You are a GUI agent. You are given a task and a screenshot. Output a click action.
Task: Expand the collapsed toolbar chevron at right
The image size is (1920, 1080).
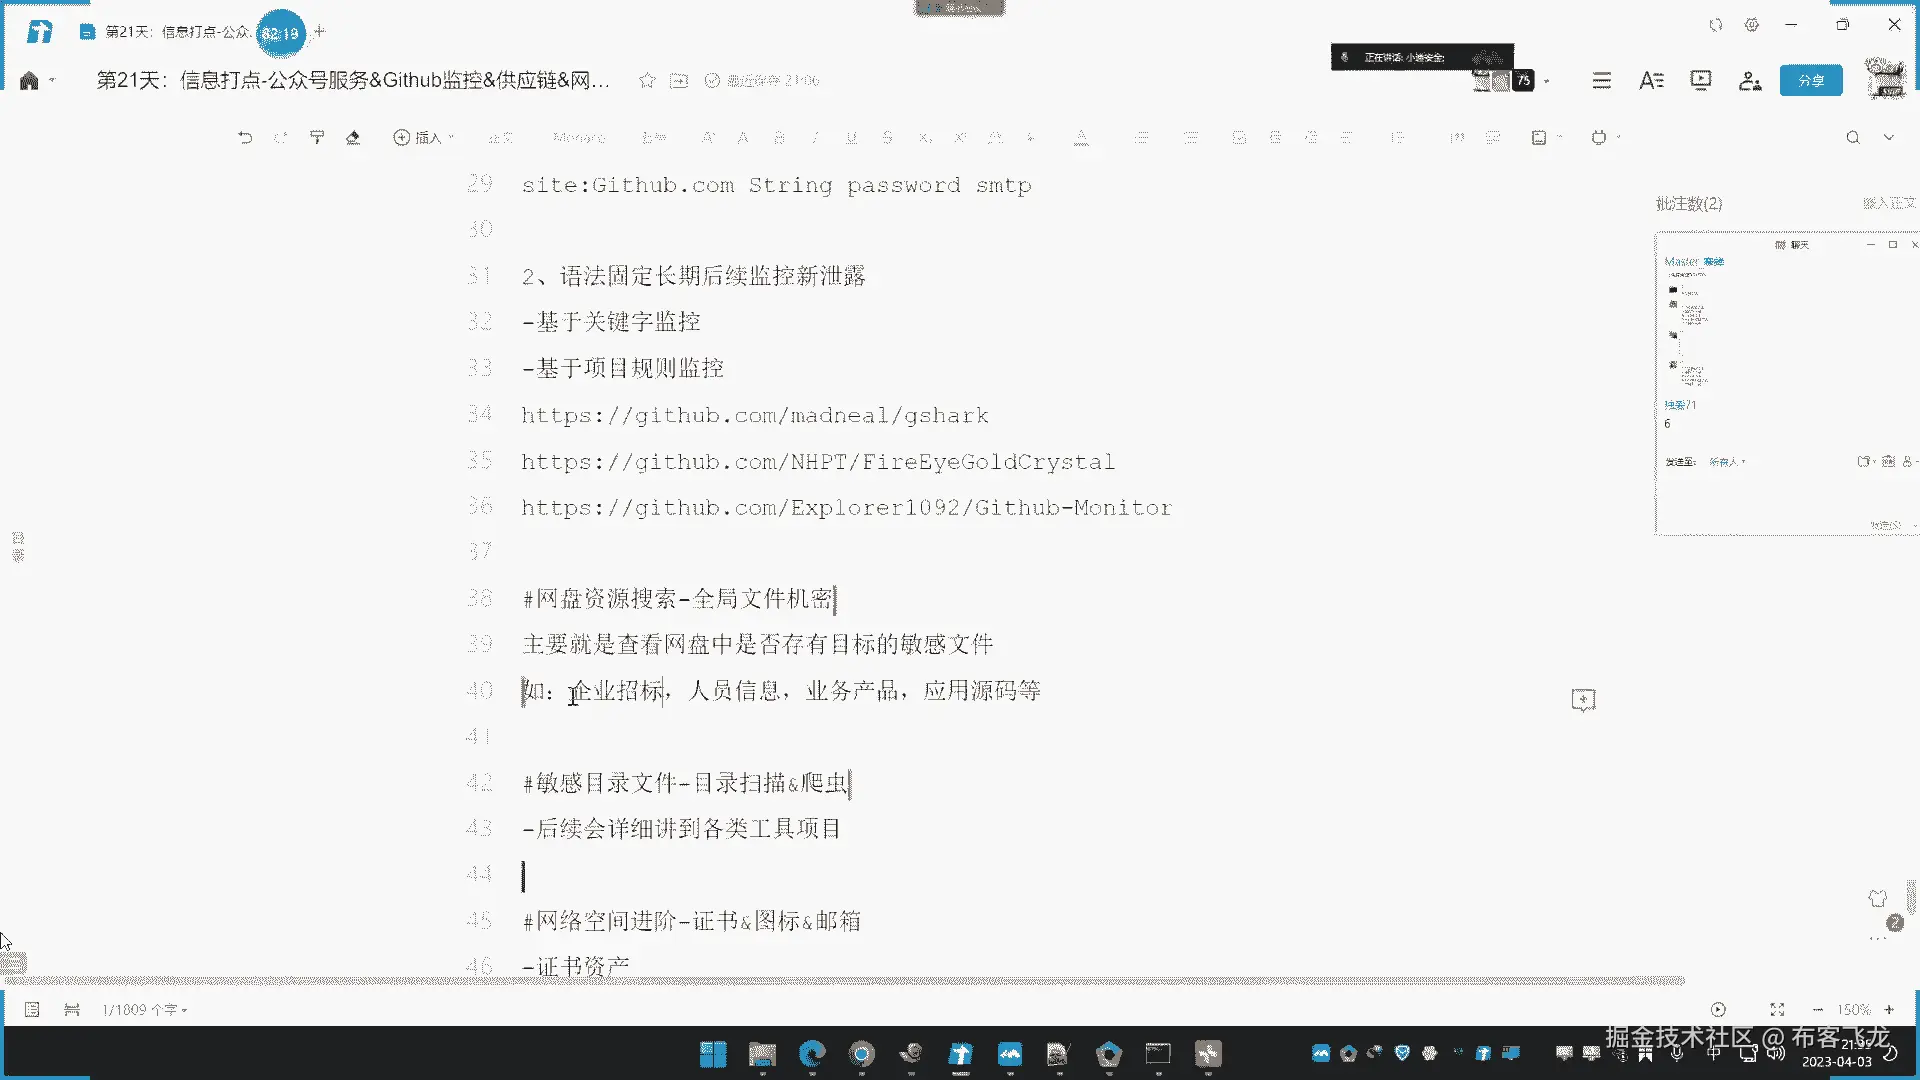click(1889, 138)
